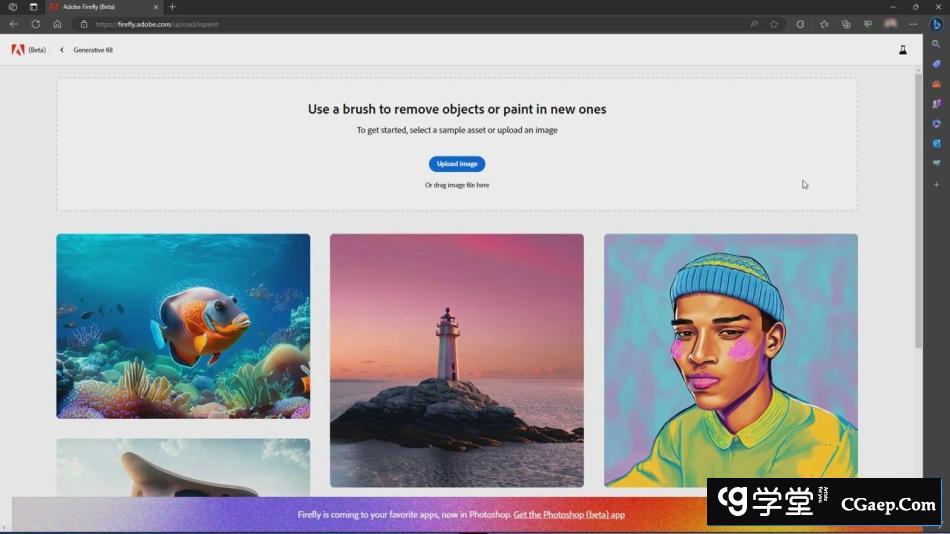
Task: Click the plus icon to customize the sidebar
Action: click(937, 185)
